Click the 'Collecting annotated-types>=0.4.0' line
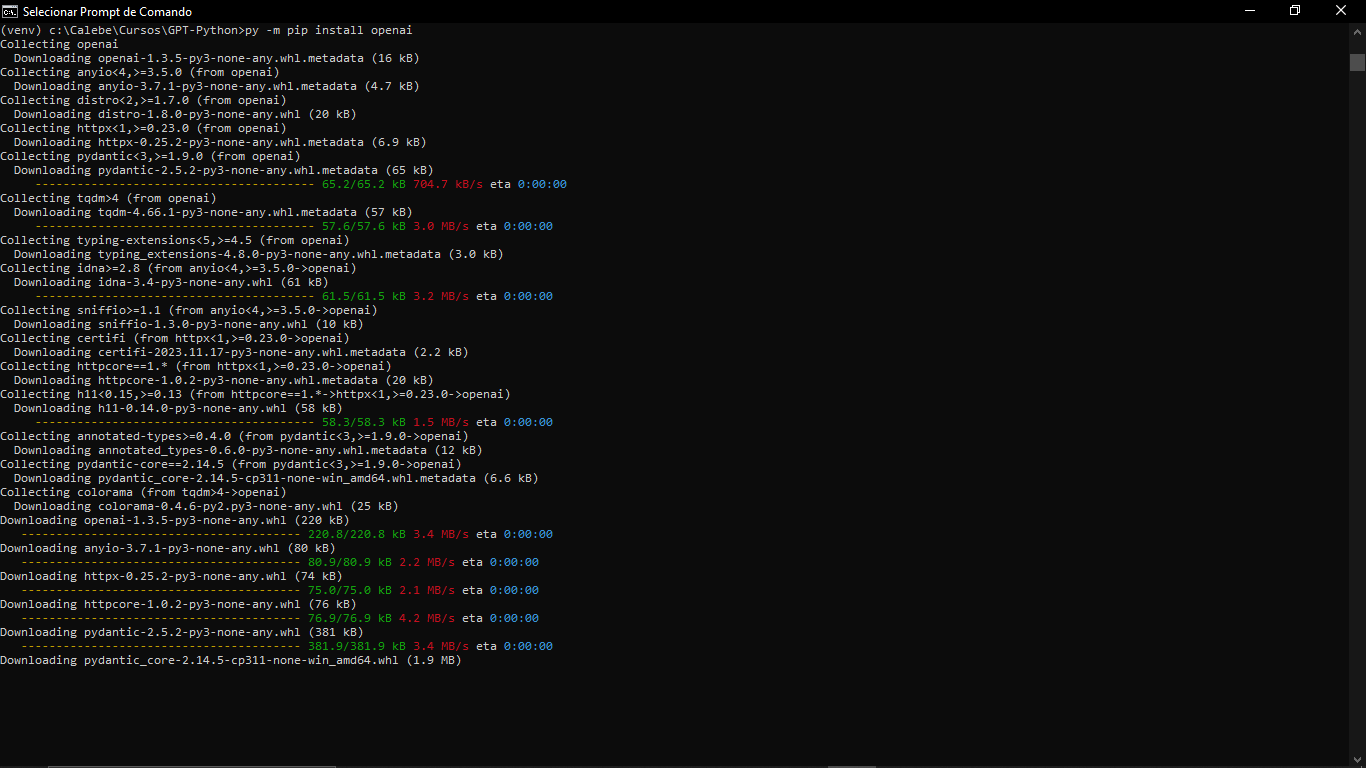 click(234, 436)
